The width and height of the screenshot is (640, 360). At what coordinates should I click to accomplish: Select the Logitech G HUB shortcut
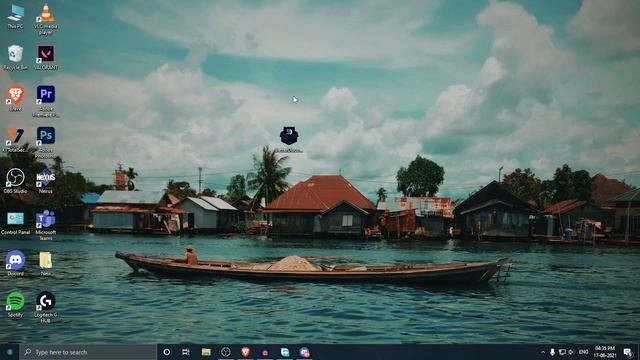(x=46, y=307)
